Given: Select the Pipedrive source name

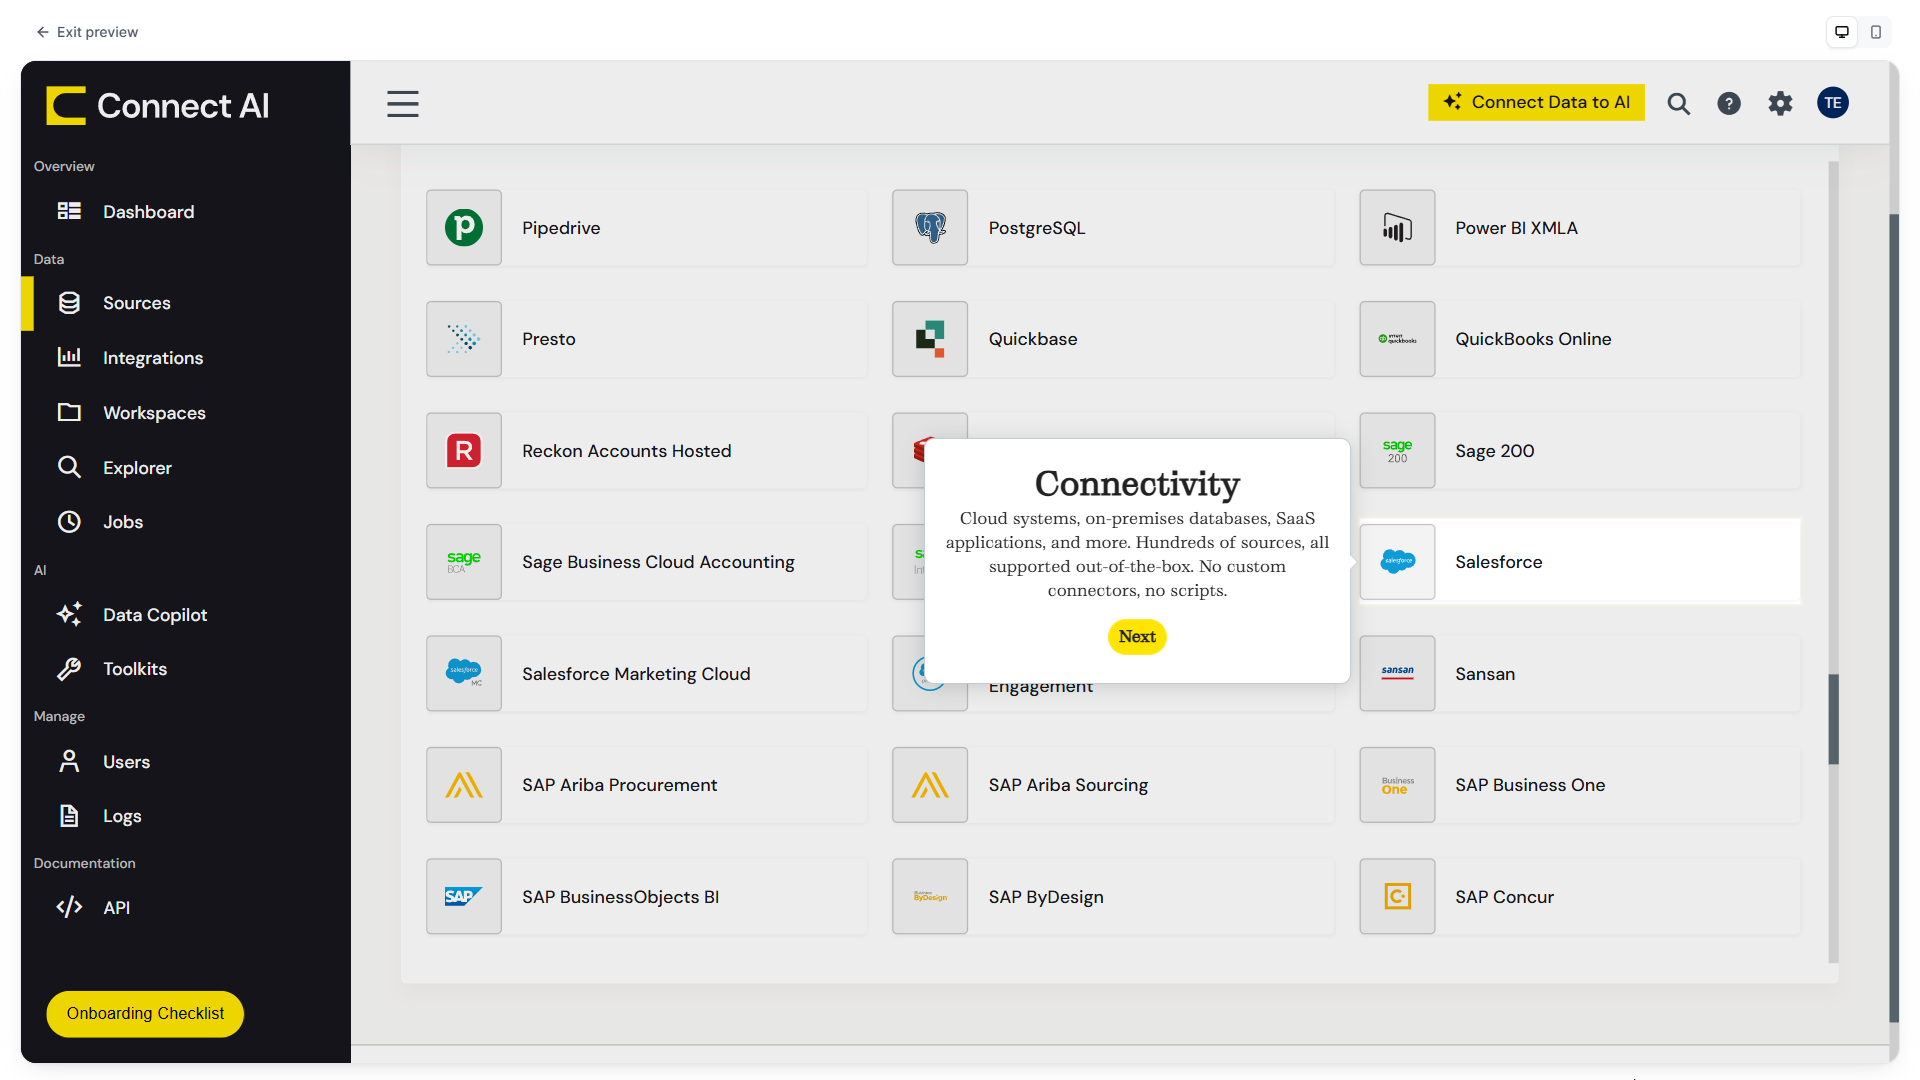Looking at the screenshot, I should point(561,228).
